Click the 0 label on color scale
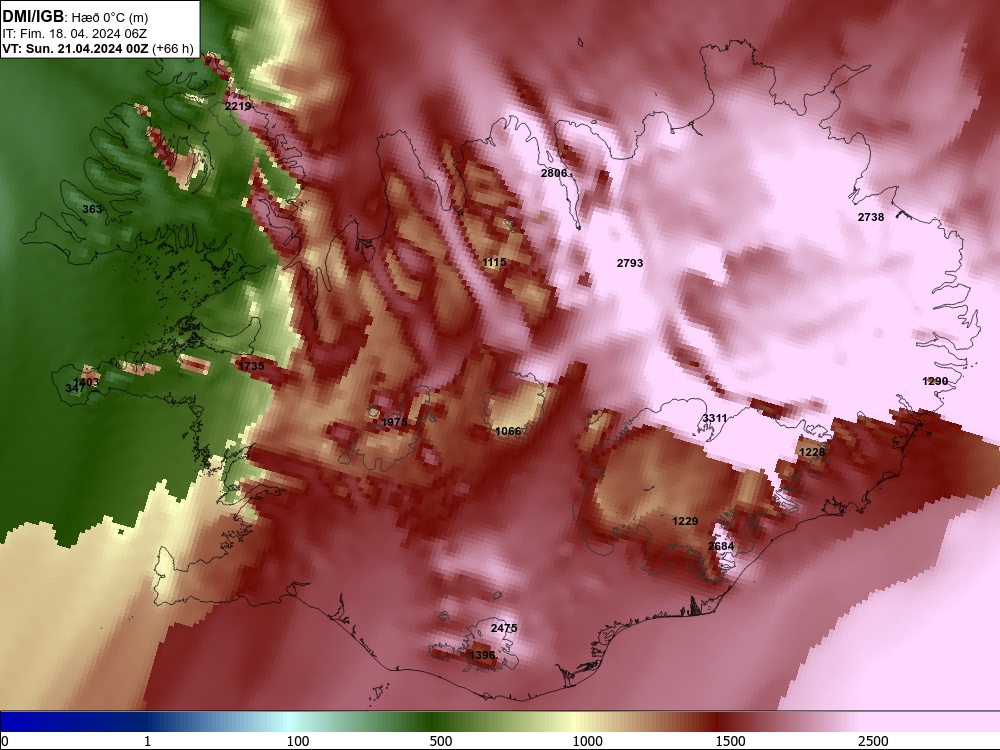This screenshot has height=750, width=1000. point(5,741)
